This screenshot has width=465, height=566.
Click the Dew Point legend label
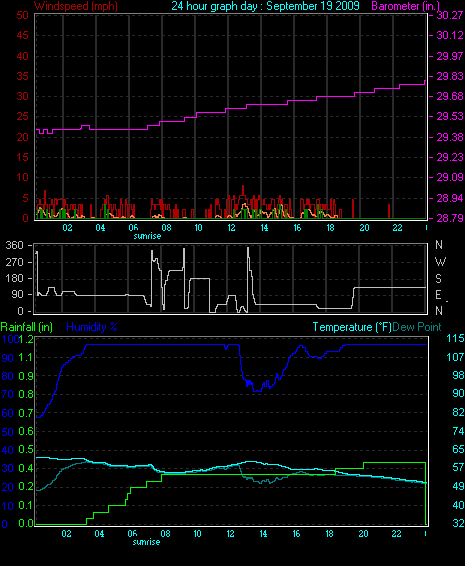pos(417,327)
